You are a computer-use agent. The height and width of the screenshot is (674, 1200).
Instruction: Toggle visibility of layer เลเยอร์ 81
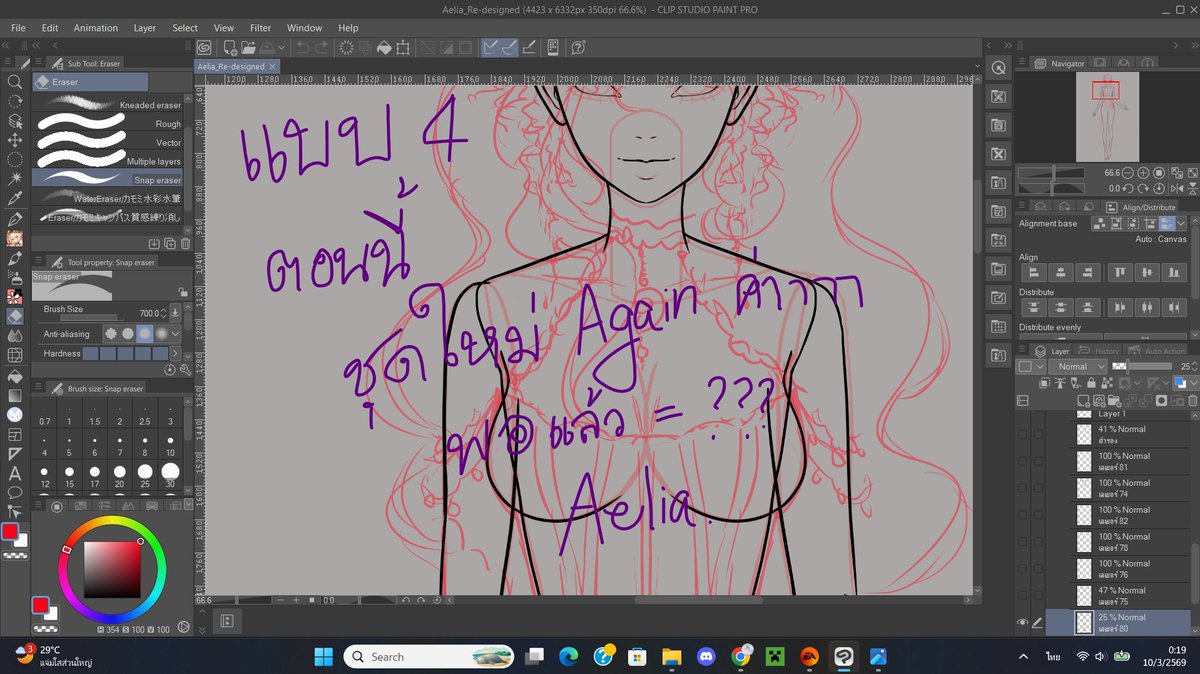(x=1023, y=461)
